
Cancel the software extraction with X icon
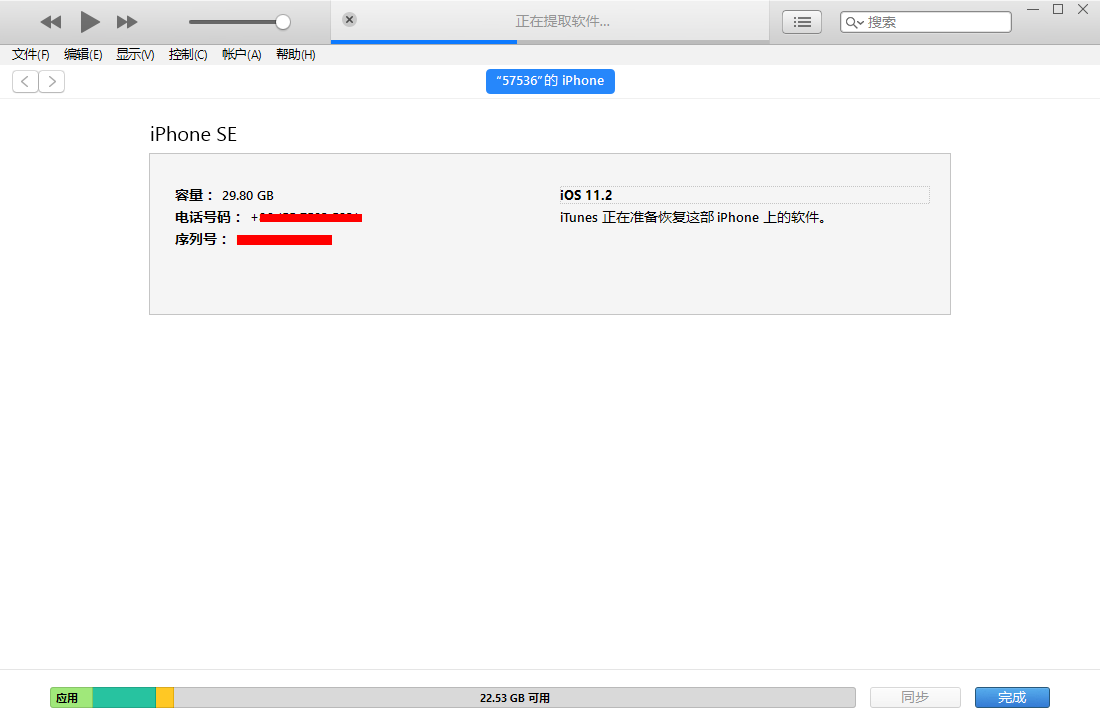click(349, 20)
